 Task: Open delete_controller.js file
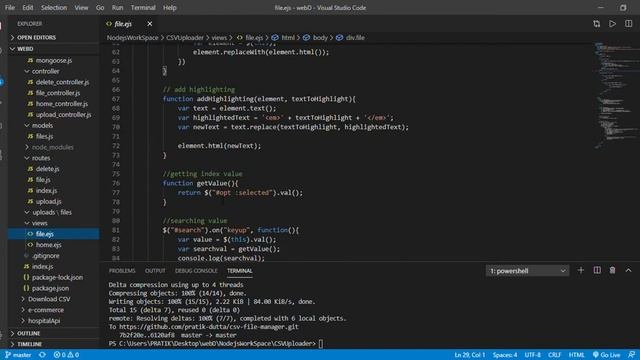[x=62, y=82]
